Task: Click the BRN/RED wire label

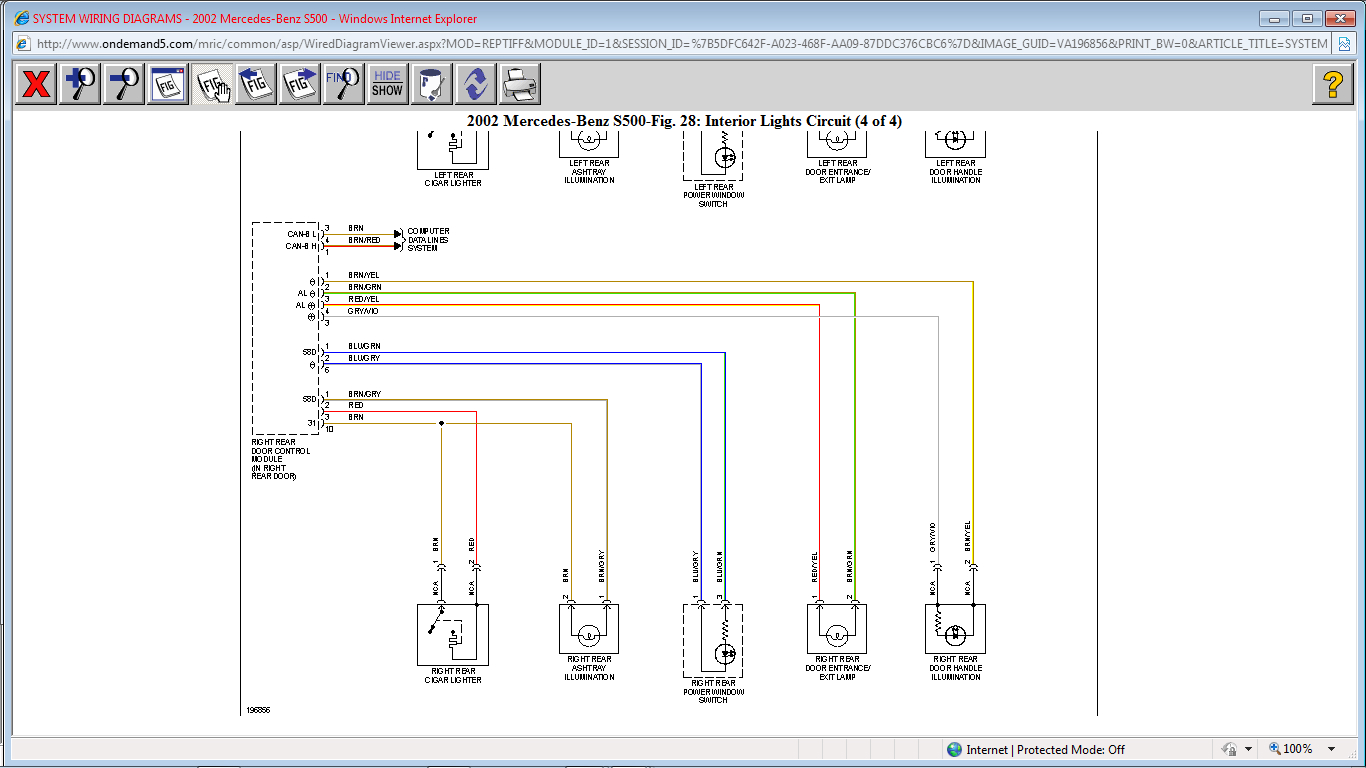Action: pos(364,241)
